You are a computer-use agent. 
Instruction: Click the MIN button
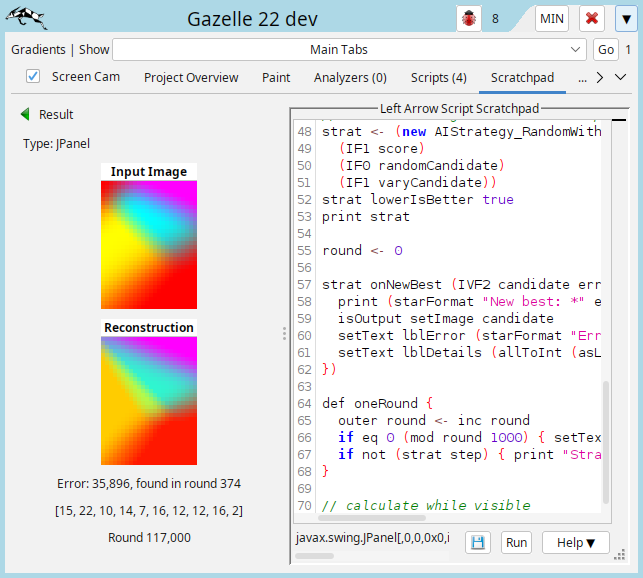pos(552,18)
